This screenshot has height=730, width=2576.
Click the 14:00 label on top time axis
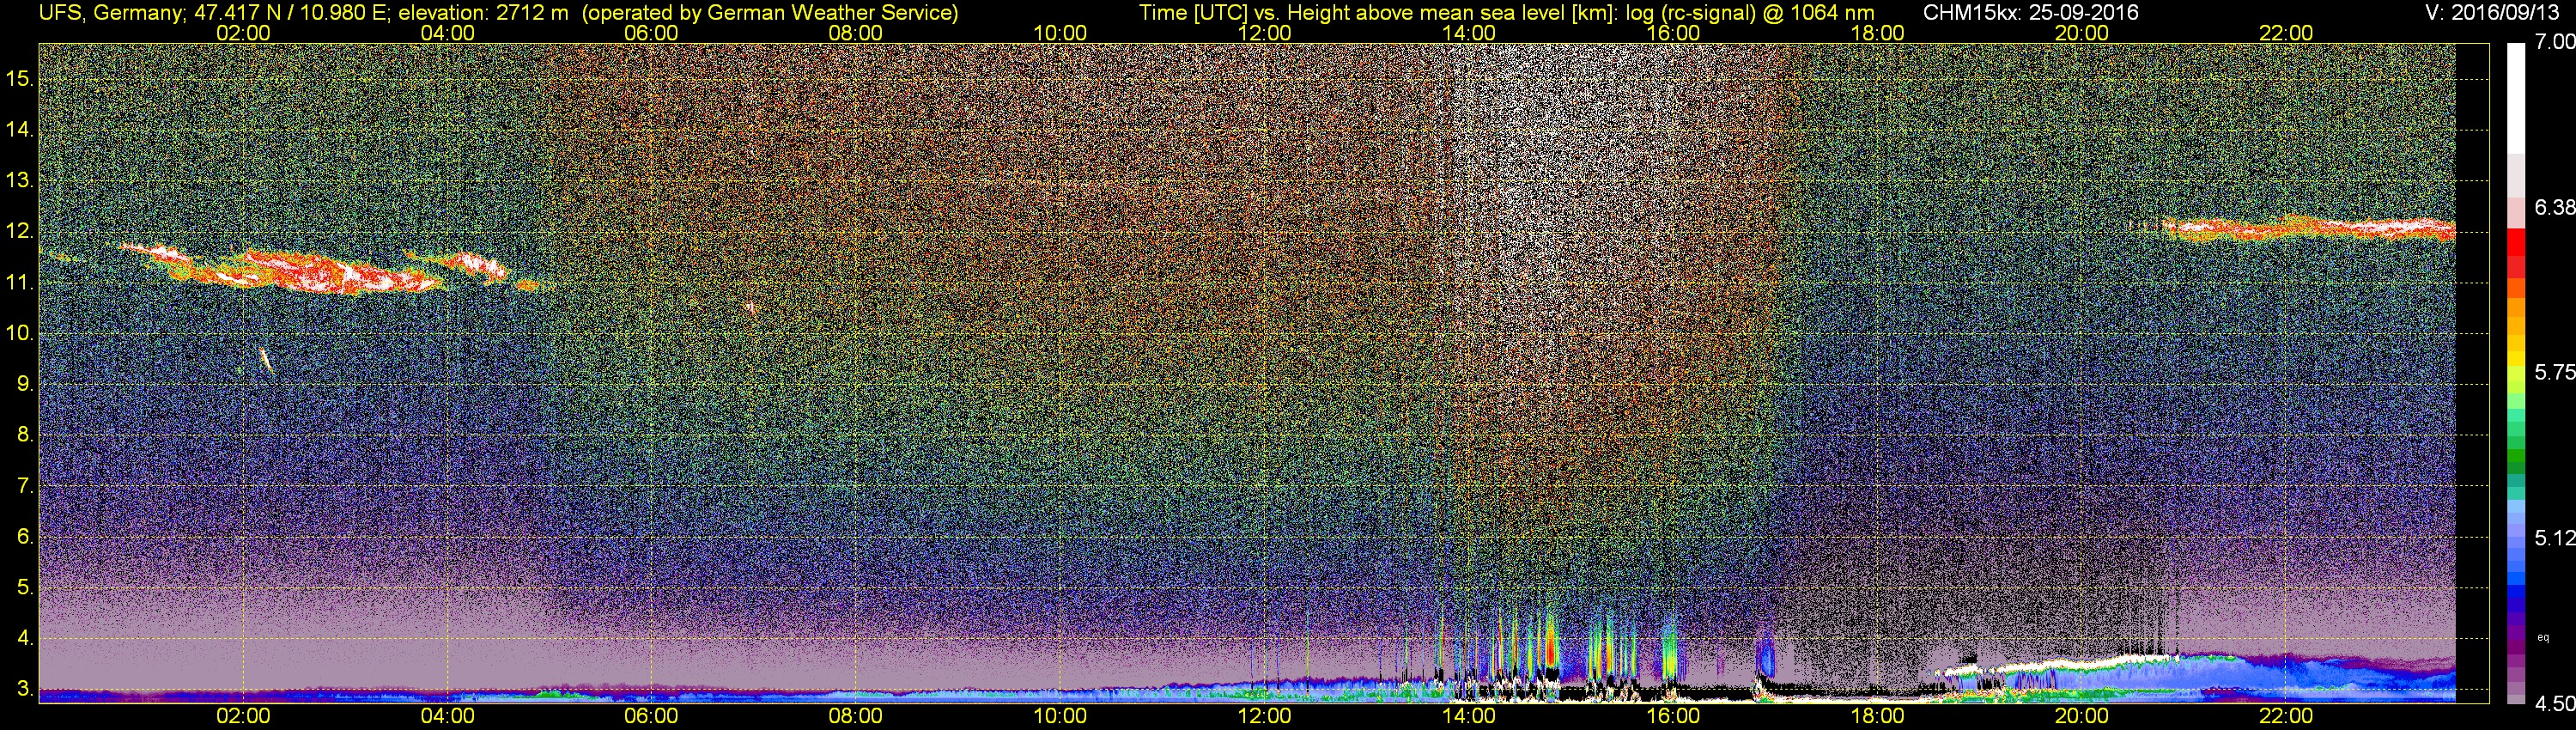click(1469, 33)
